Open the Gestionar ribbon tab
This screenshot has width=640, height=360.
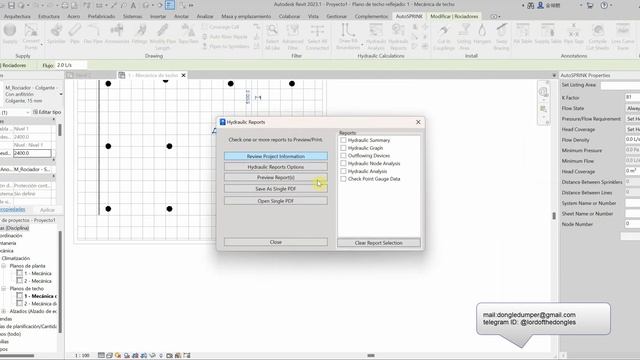click(336, 16)
